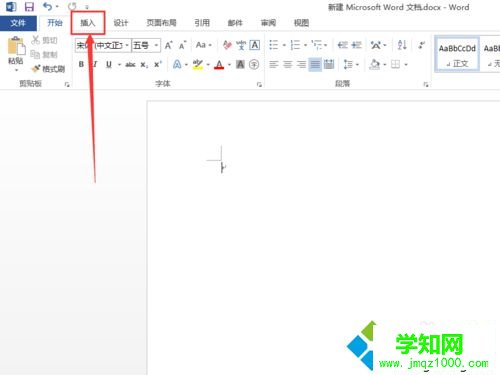The width and height of the screenshot is (500, 375).
Task: Toggle Underline formatting
Action: (x=109, y=64)
